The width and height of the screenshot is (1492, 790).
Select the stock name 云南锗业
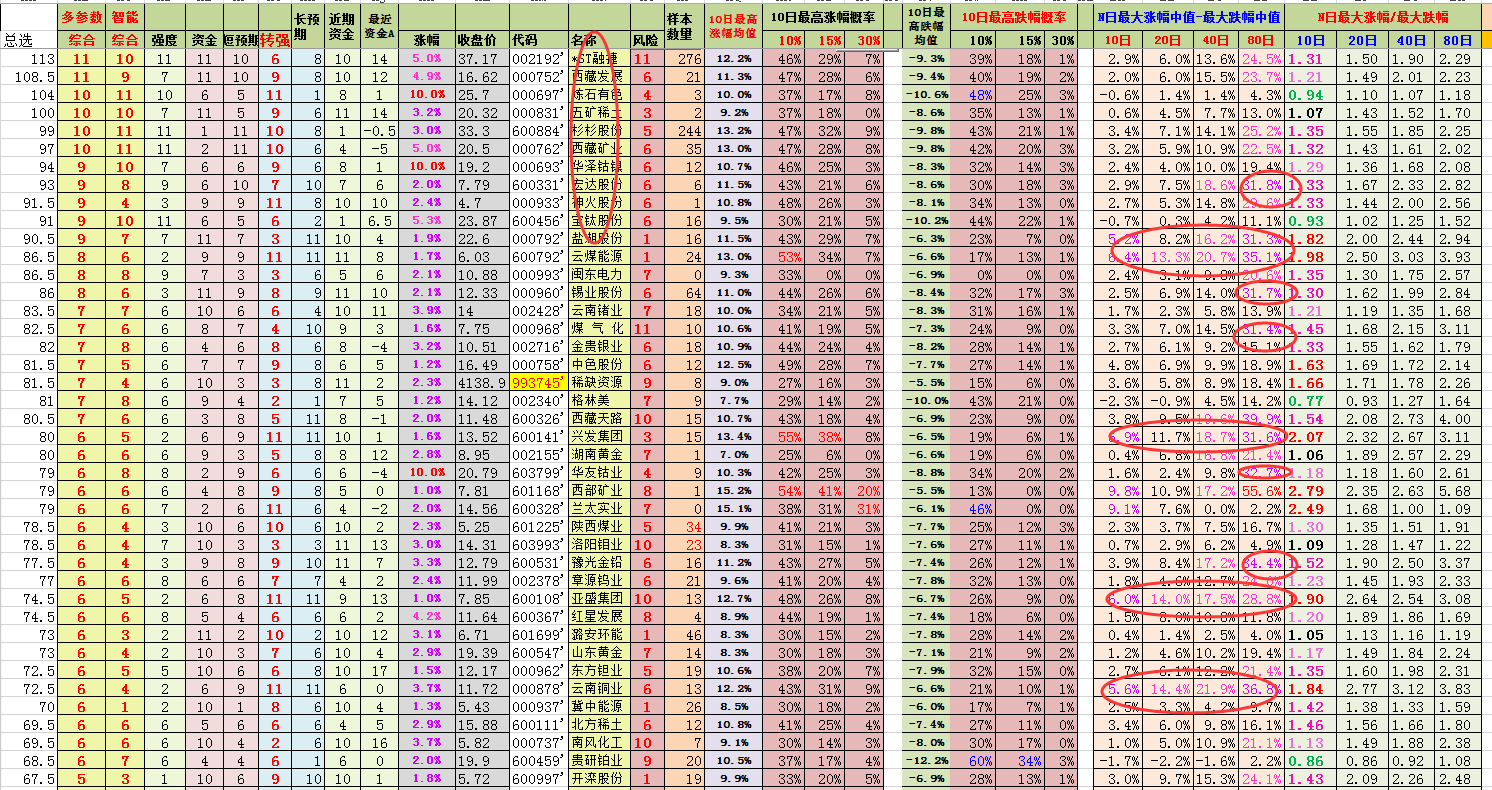click(x=598, y=311)
